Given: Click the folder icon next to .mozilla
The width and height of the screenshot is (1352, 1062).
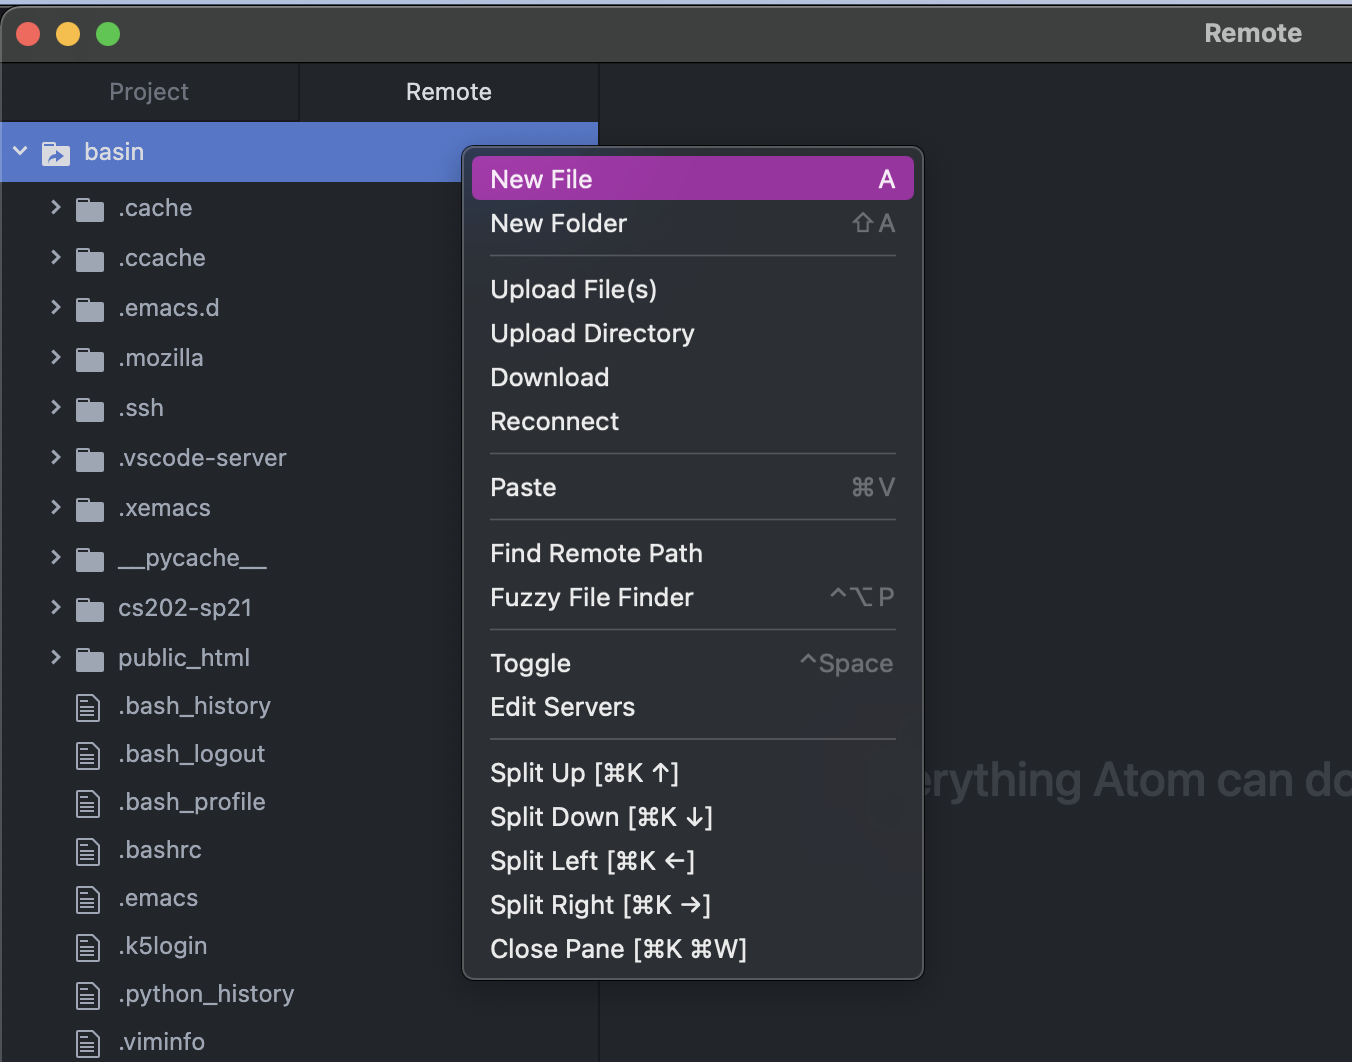Looking at the screenshot, I should pyautogui.click(x=90, y=358).
